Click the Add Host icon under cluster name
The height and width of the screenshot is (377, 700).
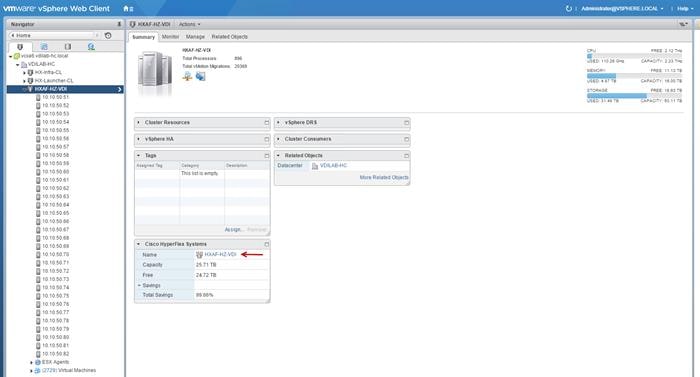coord(187,76)
